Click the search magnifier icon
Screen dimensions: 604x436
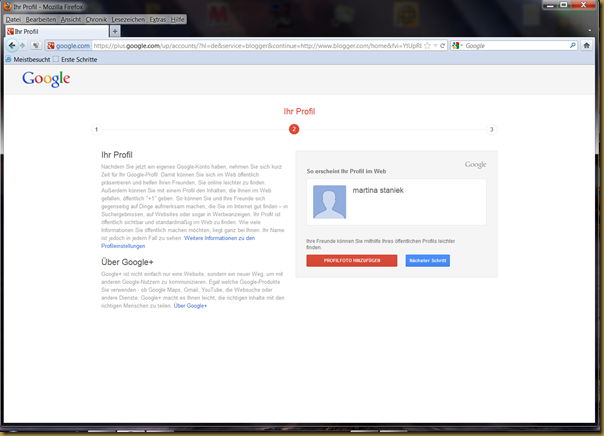click(x=572, y=45)
